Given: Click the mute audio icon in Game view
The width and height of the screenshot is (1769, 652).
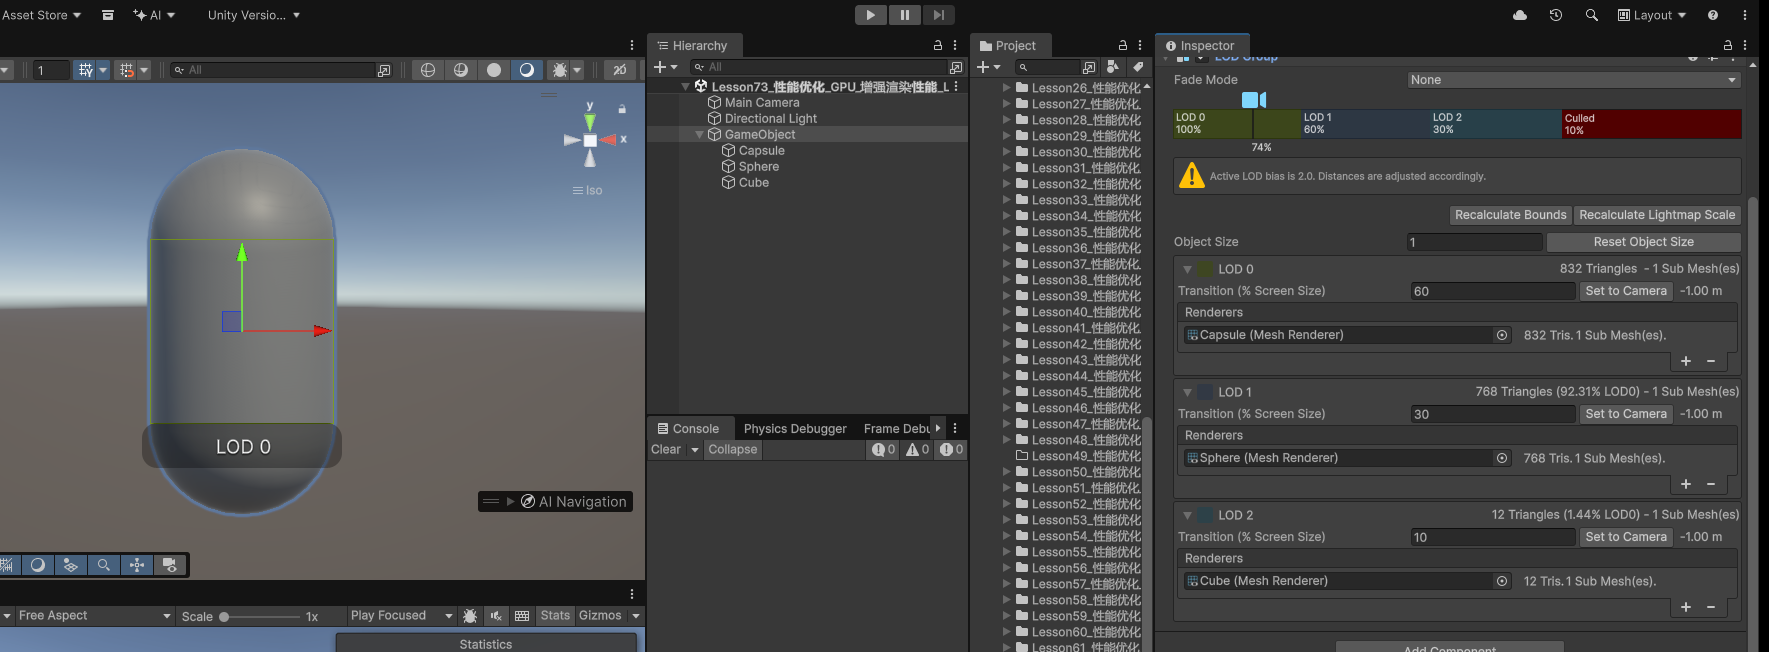Looking at the screenshot, I should coord(496,616).
